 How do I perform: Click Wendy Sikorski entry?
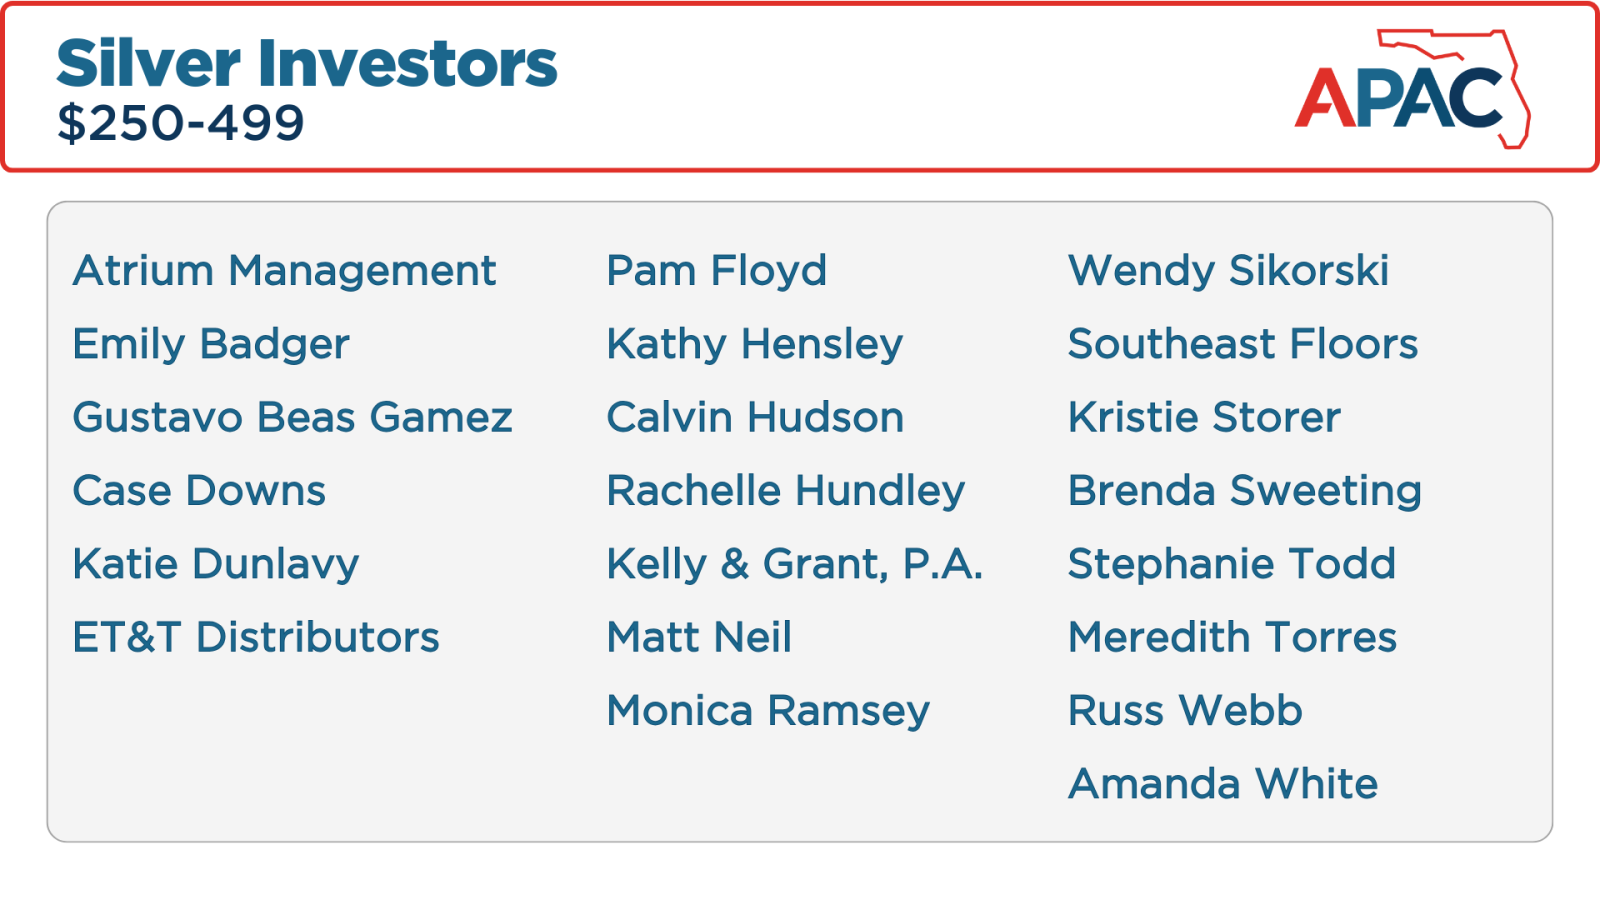tap(1229, 270)
